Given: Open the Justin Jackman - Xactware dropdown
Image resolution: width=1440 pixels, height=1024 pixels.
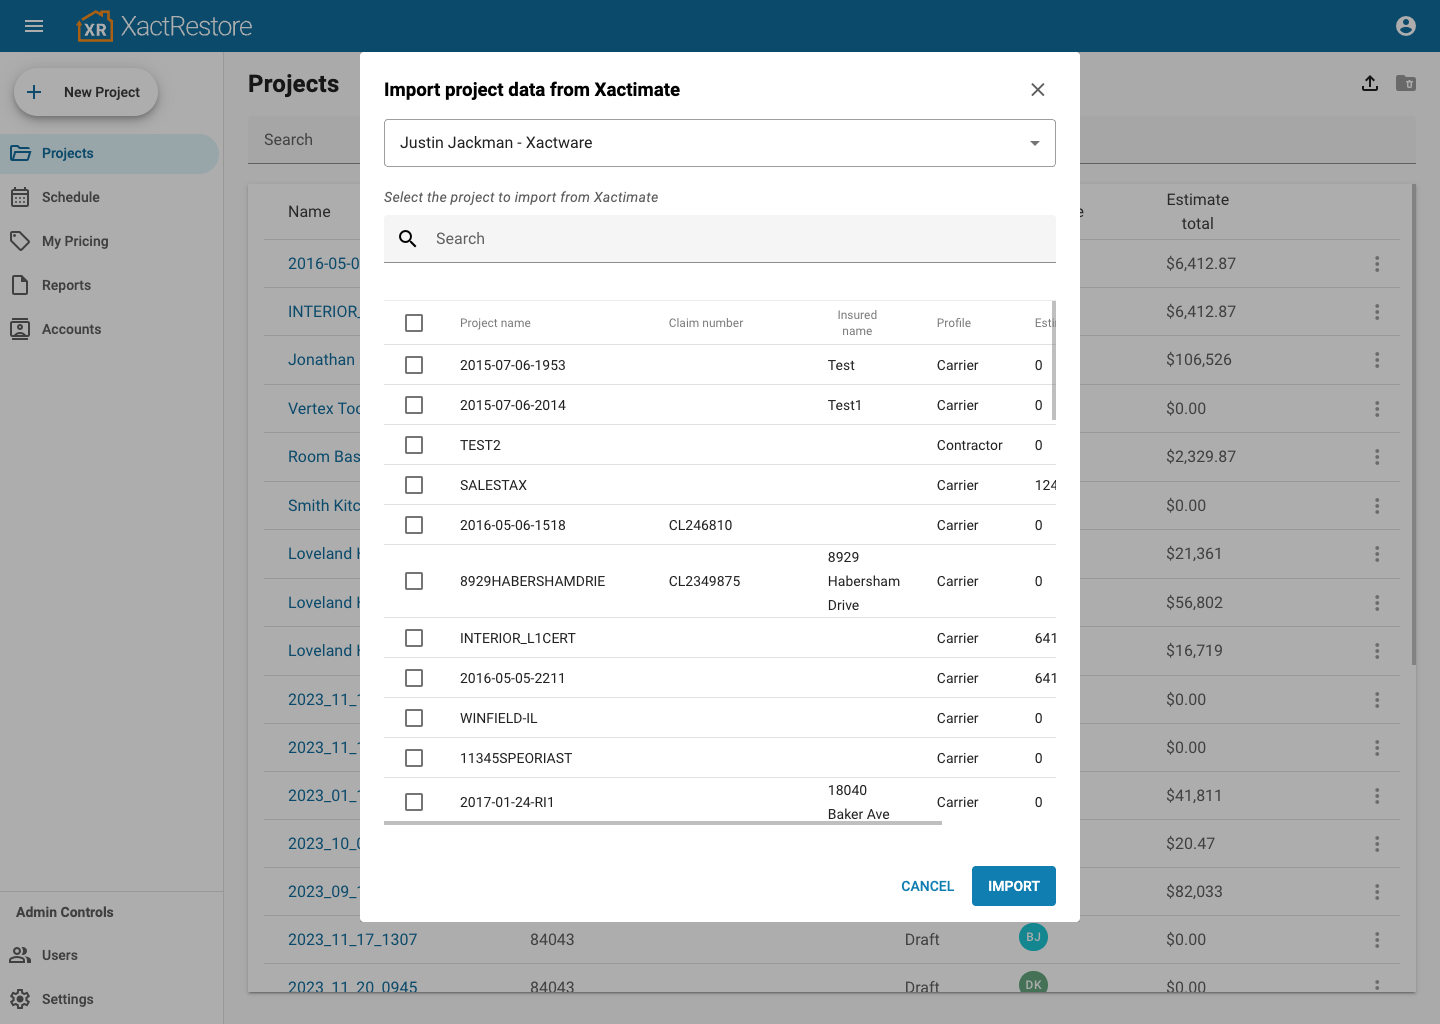Looking at the screenshot, I should pyautogui.click(x=720, y=143).
